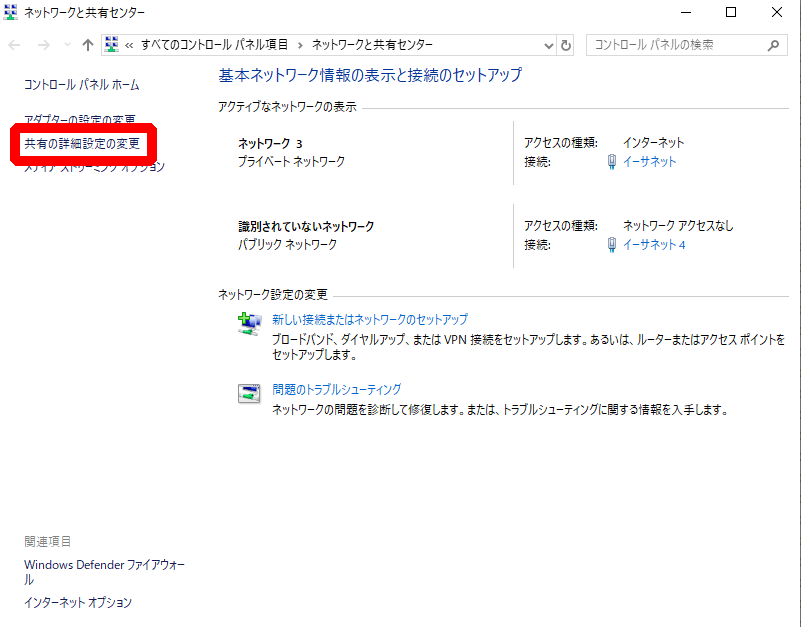The width and height of the screenshot is (801, 627).
Task: Click the magnifier icon in the search box
Action: point(772,45)
